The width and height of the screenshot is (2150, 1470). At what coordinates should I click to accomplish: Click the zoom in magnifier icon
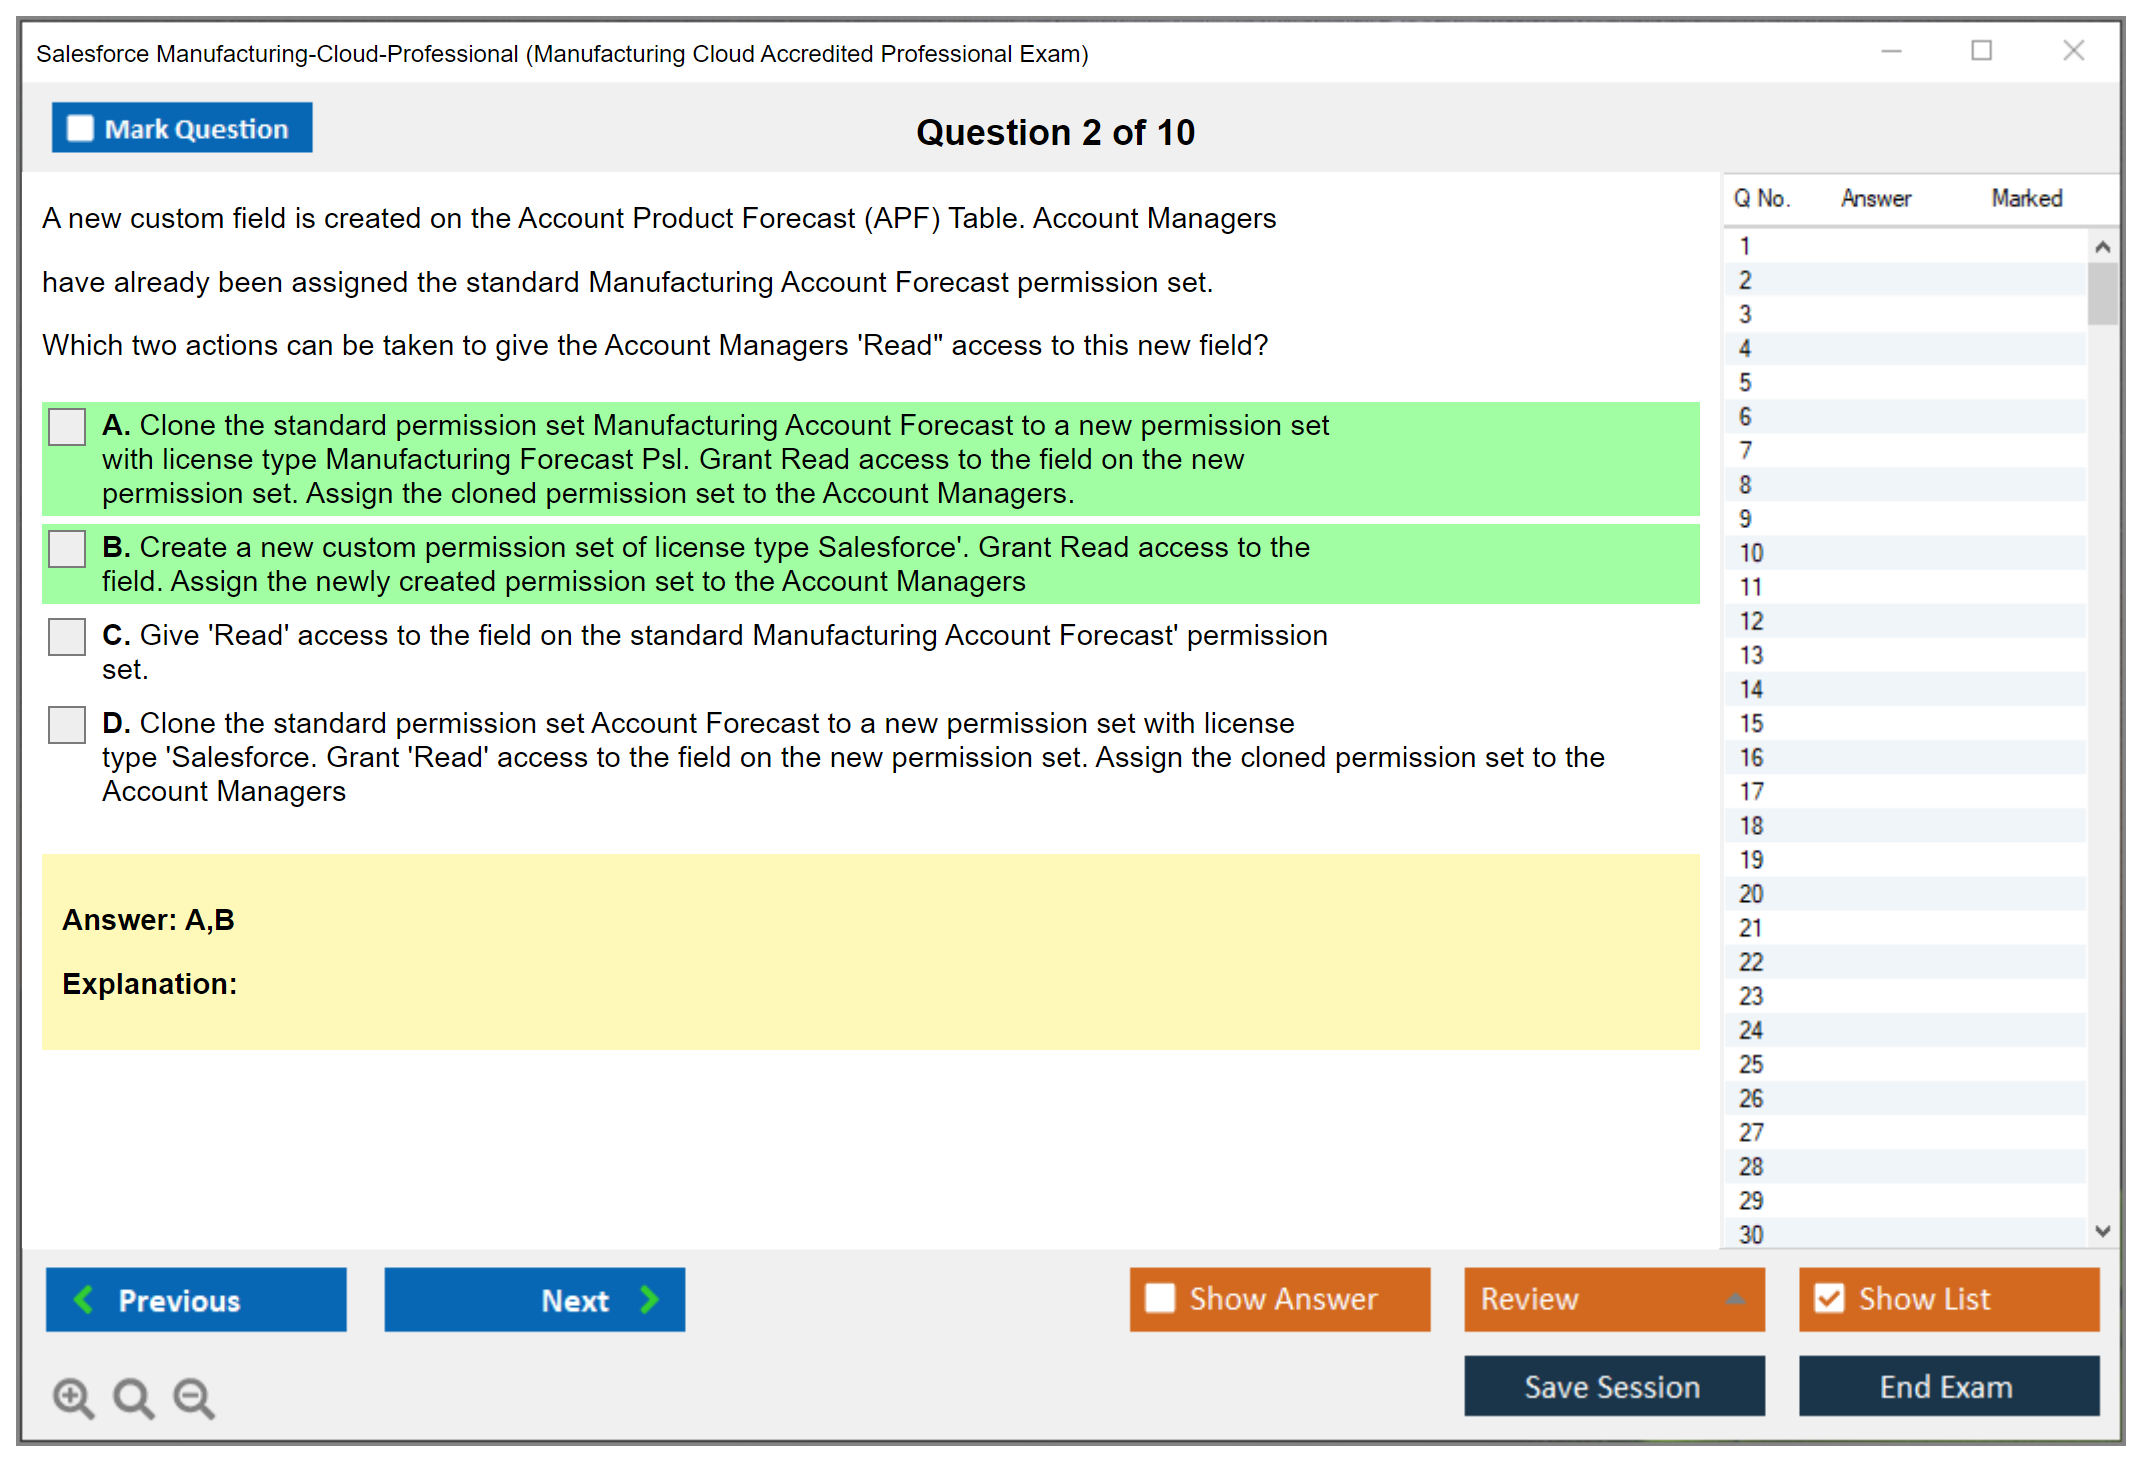73,1397
